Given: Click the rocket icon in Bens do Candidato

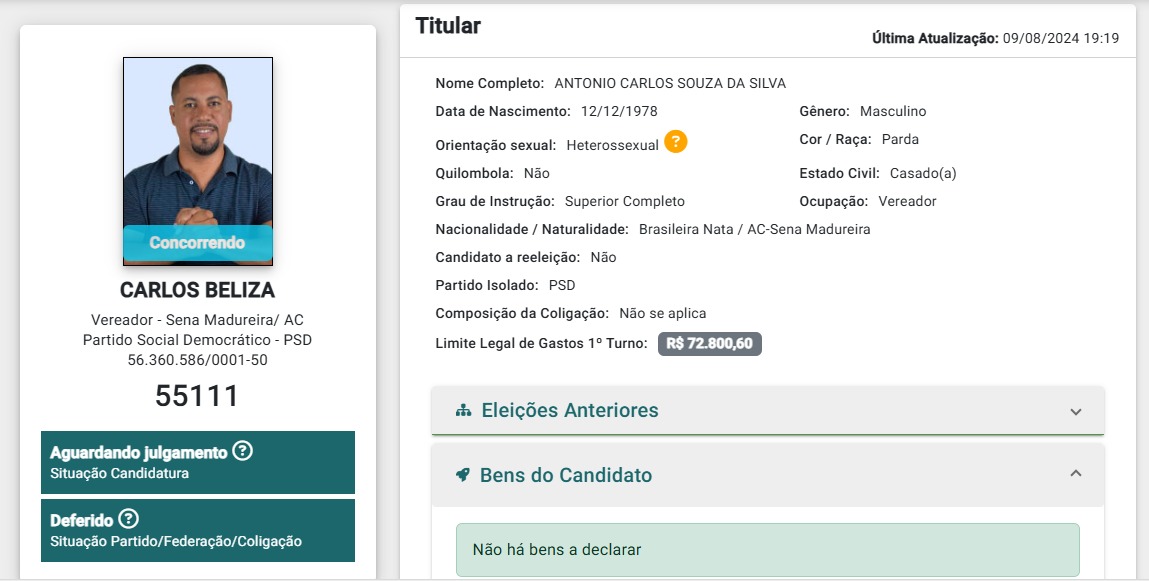Looking at the screenshot, I should (462, 475).
